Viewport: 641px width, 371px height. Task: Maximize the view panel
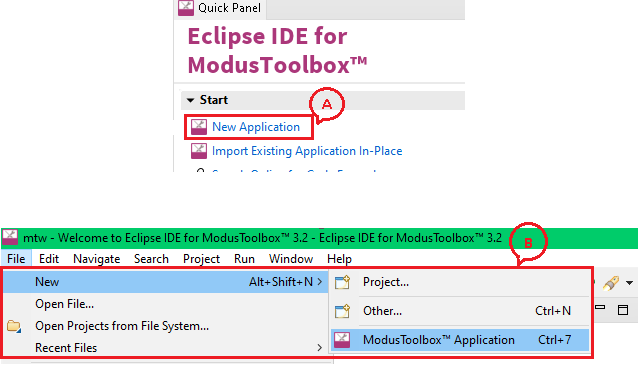coord(623,310)
